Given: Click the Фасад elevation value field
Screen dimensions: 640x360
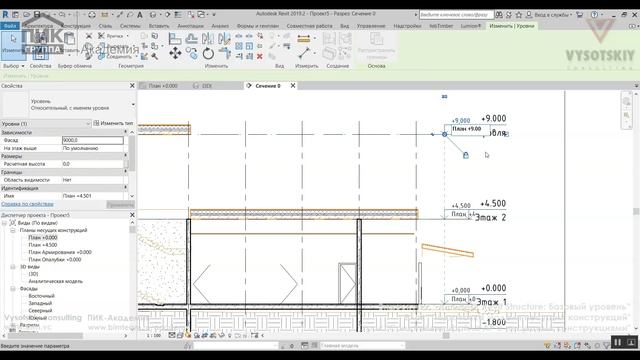Looking at the screenshot, I should point(93,140).
